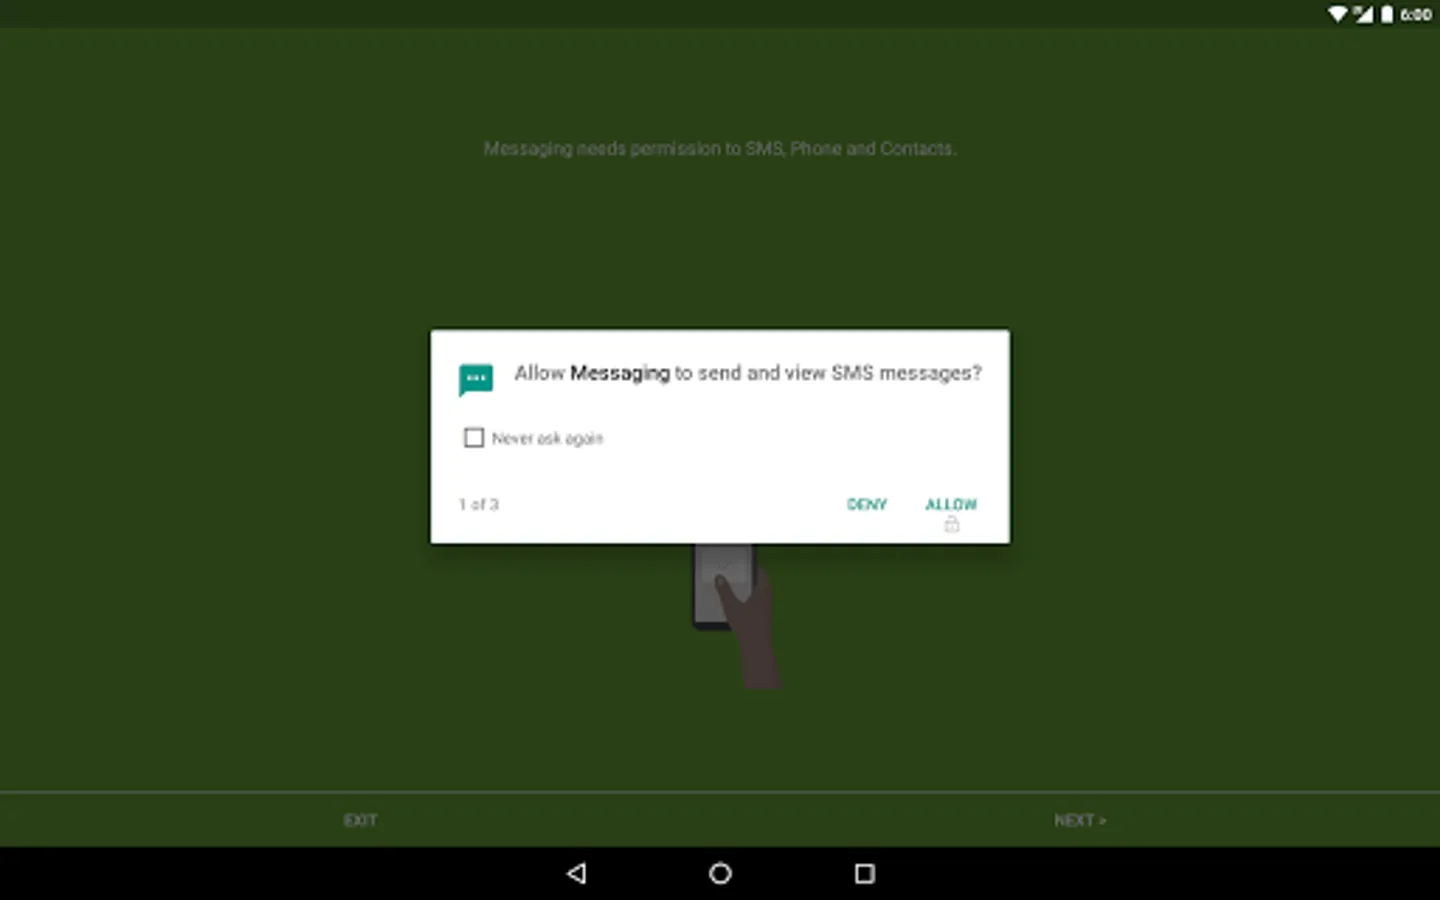The height and width of the screenshot is (900, 1440).
Task: Allow Messaging to access SMS messages
Action: [950, 504]
